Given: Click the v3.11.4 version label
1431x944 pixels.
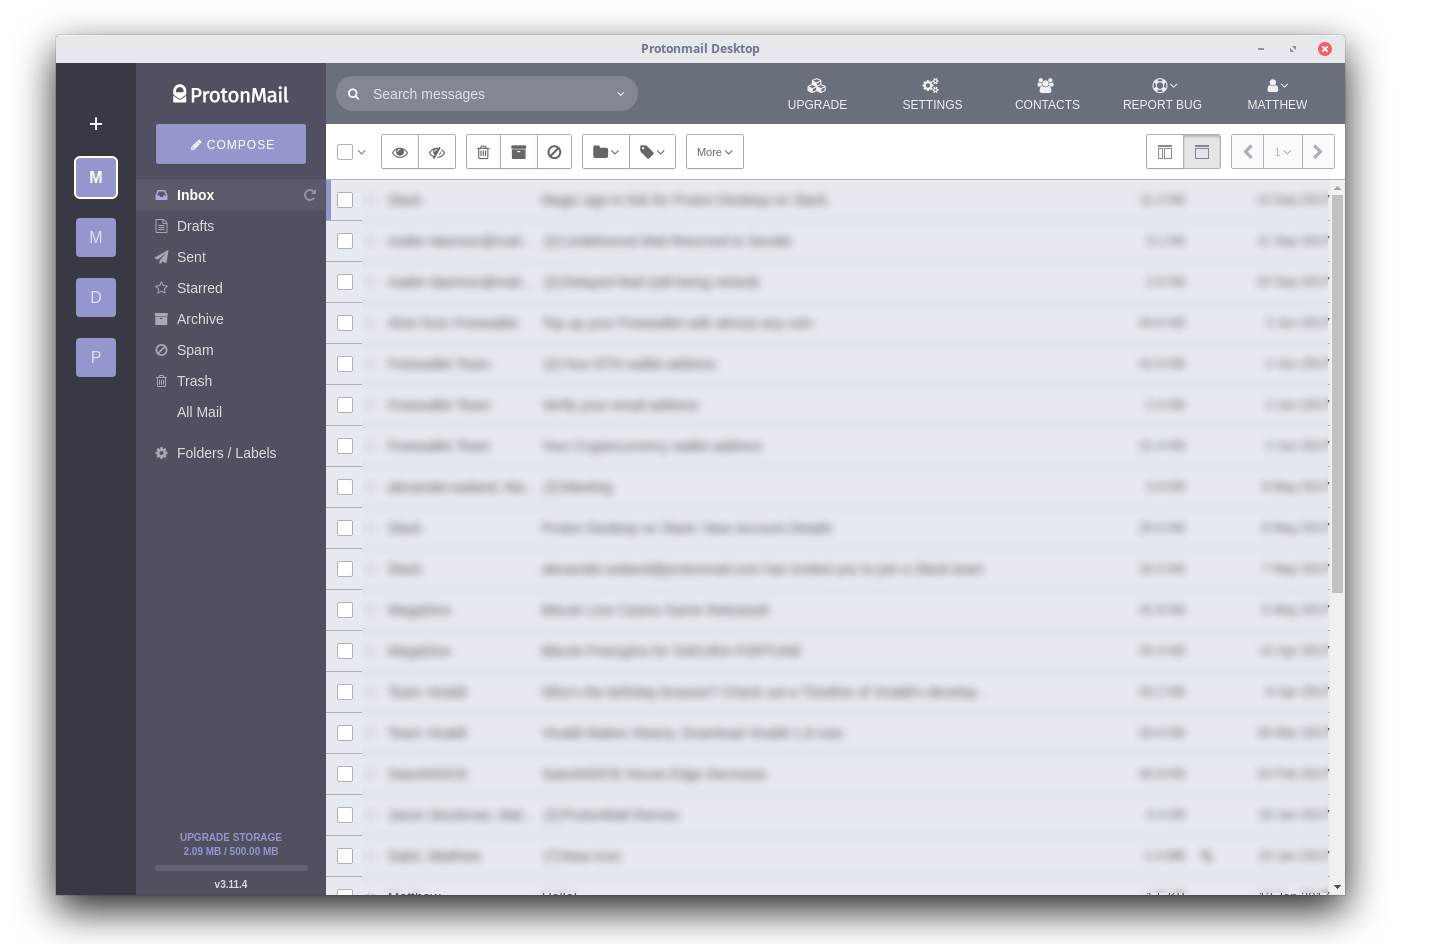Looking at the screenshot, I should point(231,884).
